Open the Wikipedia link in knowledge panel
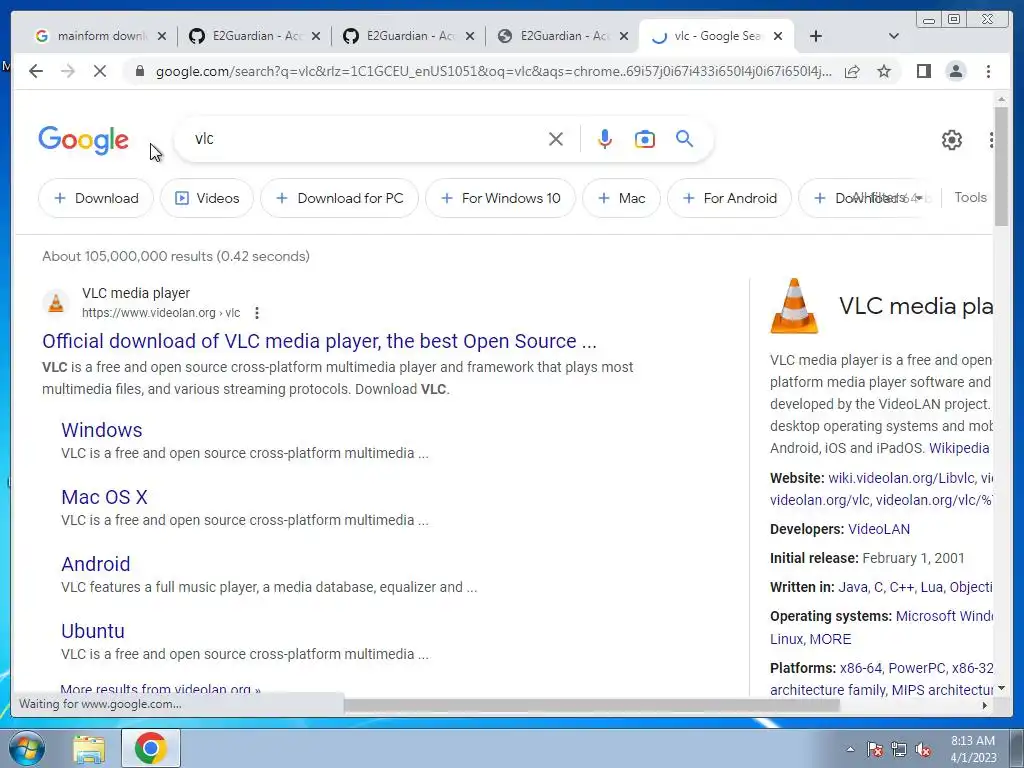 [x=959, y=448]
